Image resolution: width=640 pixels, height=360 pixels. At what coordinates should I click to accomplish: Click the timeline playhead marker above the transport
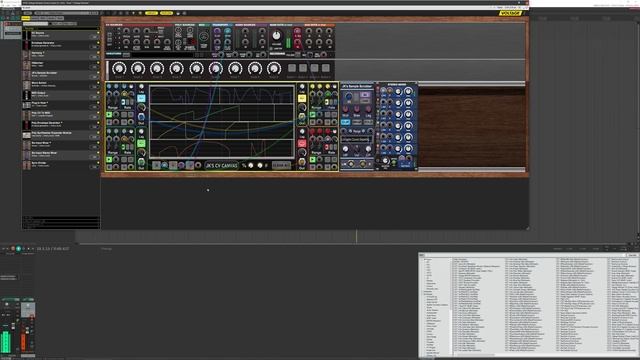click(x=356, y=236)
